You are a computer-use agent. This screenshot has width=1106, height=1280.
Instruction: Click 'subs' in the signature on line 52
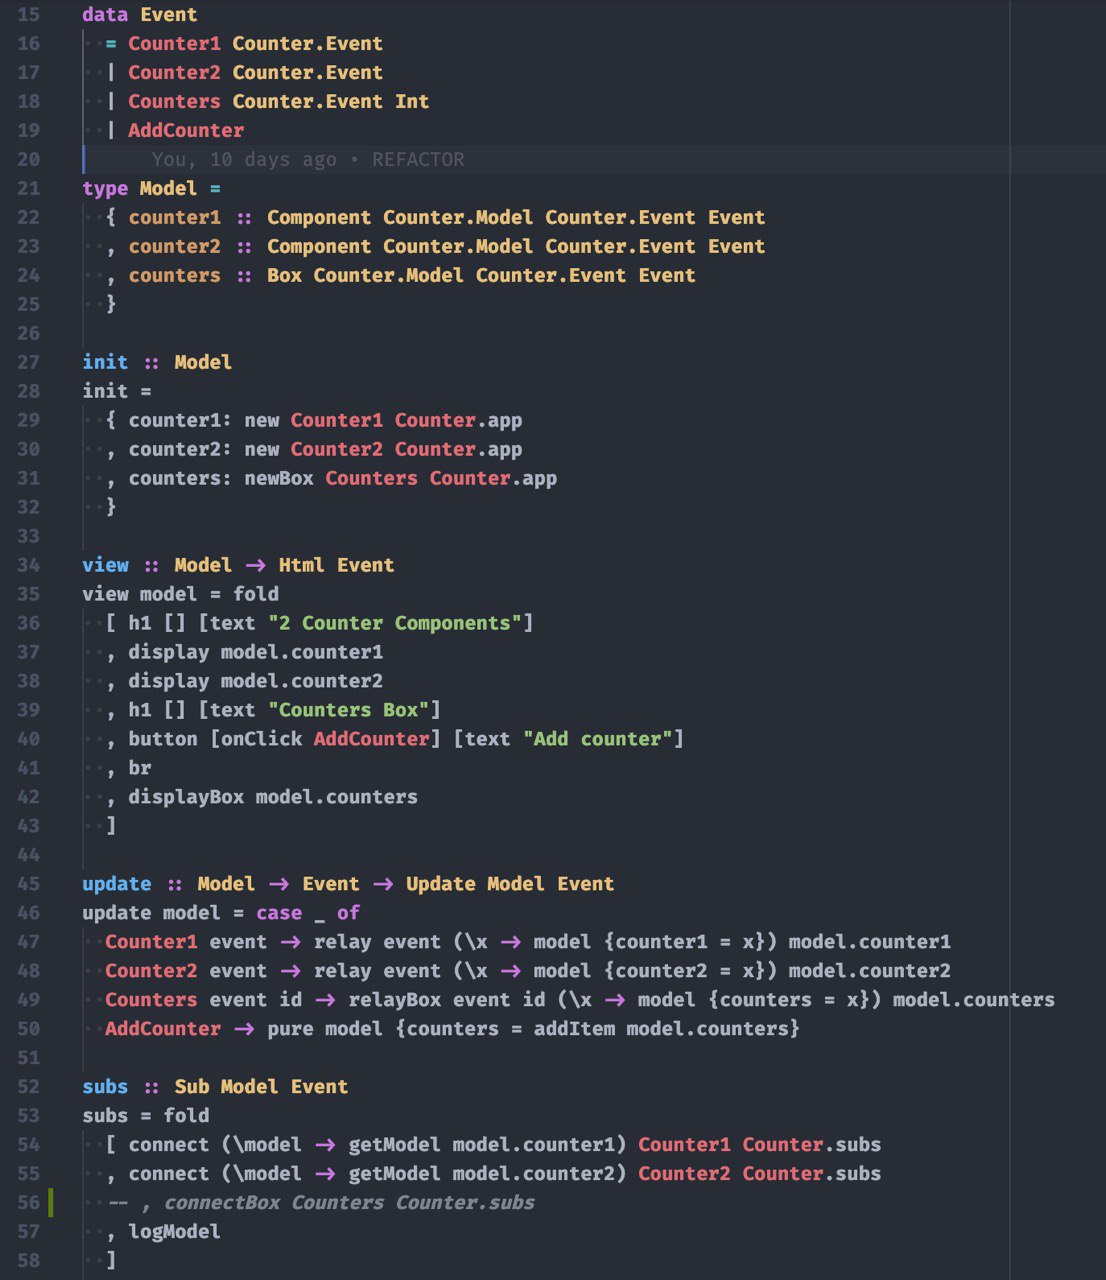point(105,1088)
